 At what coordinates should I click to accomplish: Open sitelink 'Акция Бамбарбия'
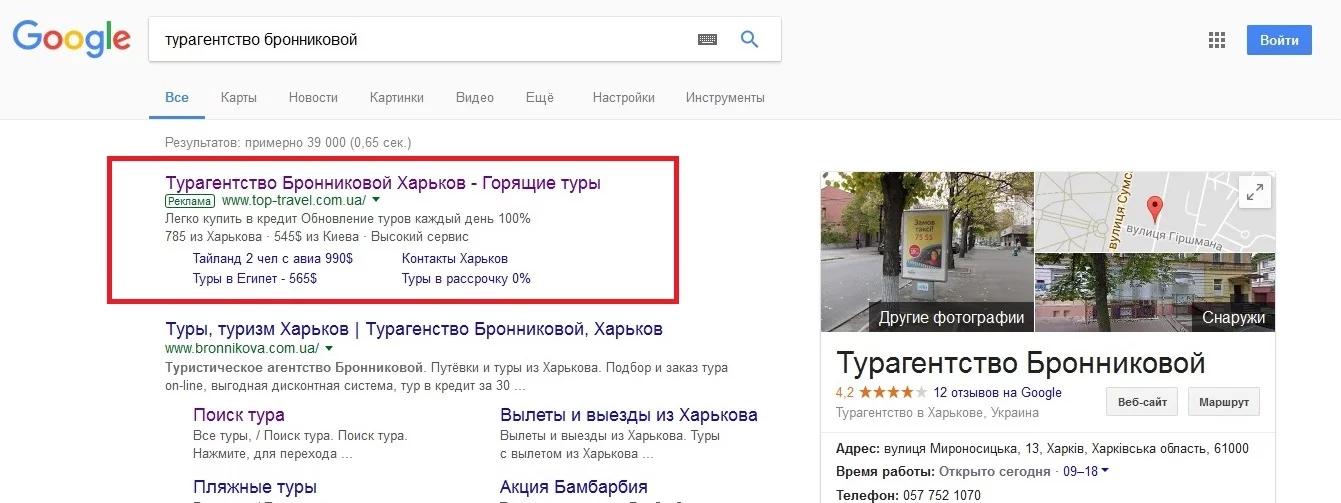pos(574,488)
